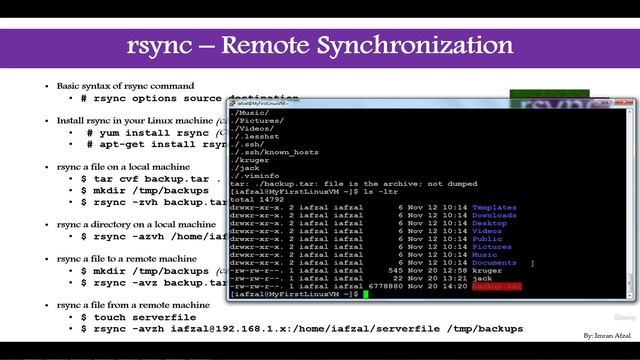Click the 'Install rsync in your Linux machine' bullet
The image size is (640, 360).
point(135,121)
